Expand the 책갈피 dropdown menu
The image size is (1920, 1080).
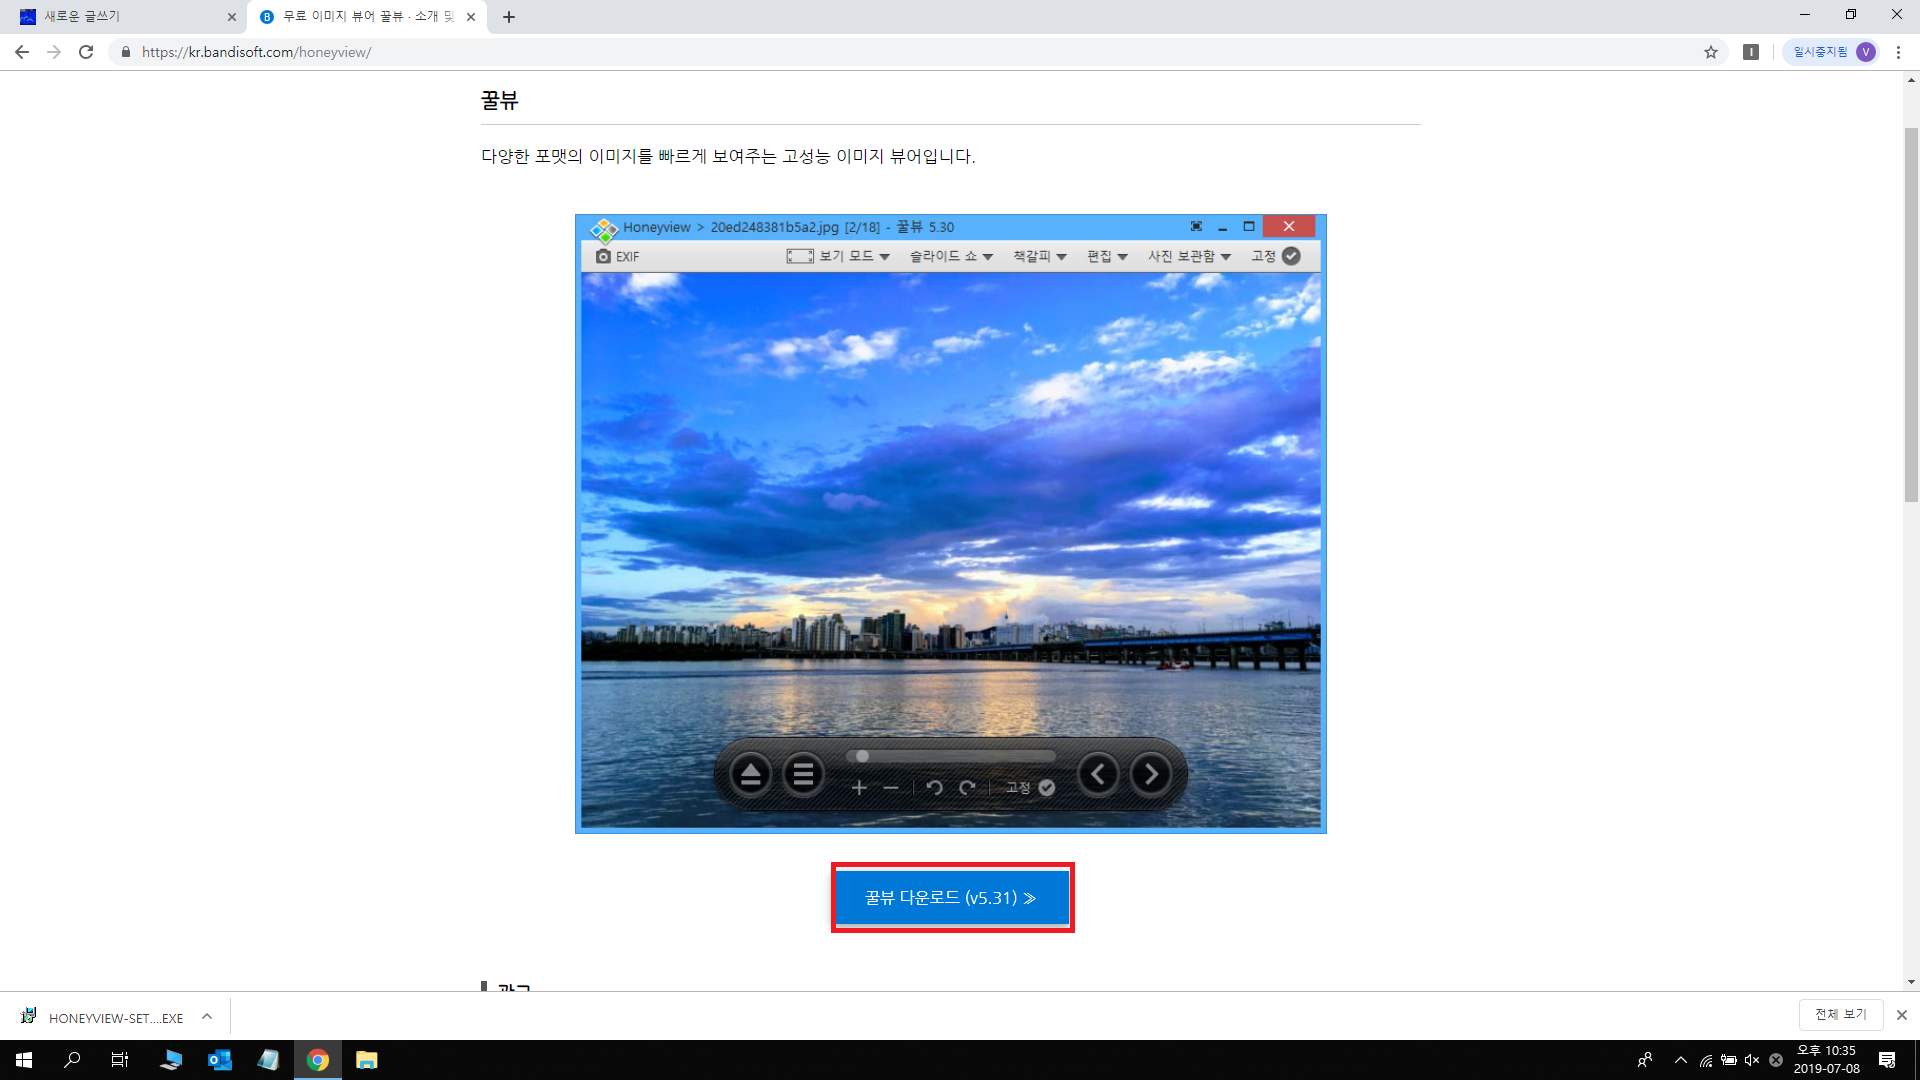(1040, 256)
